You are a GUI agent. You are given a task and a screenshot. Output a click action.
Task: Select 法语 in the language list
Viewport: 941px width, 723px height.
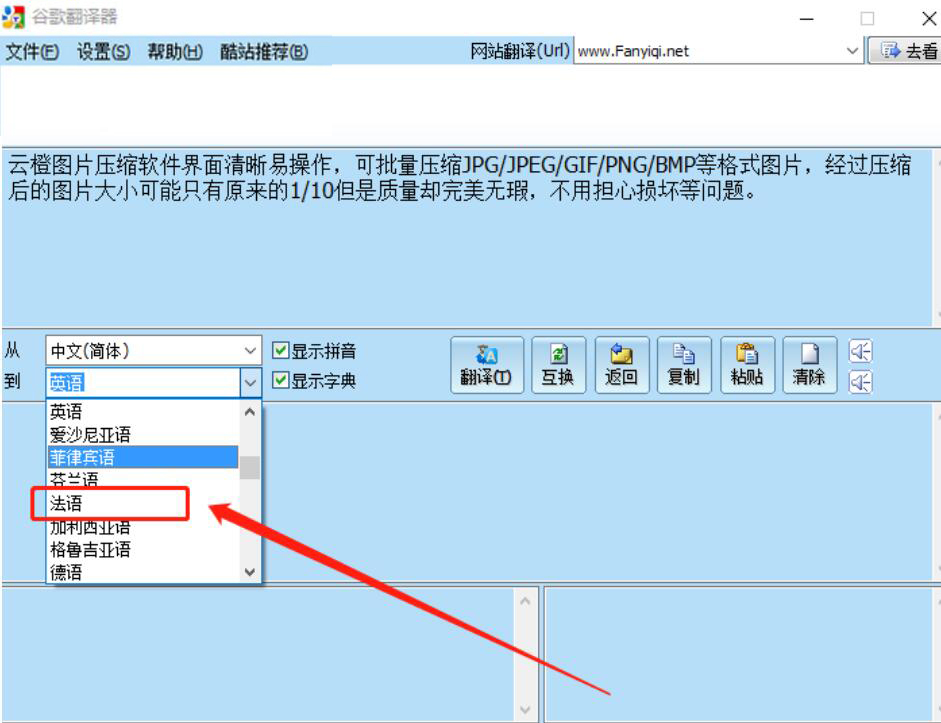tap(143, 503)
